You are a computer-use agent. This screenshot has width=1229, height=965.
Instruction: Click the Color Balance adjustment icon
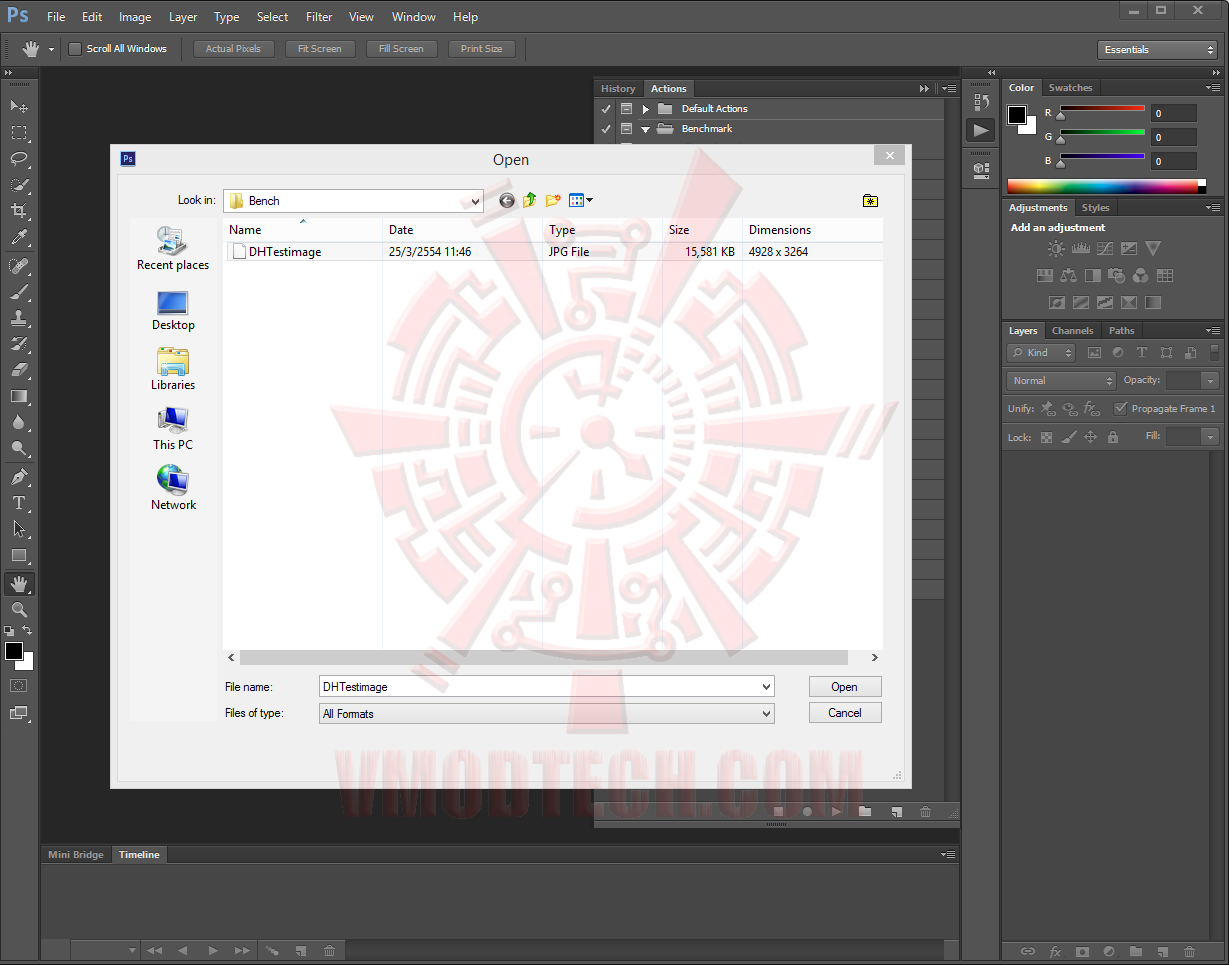(x=1068, y=276)
